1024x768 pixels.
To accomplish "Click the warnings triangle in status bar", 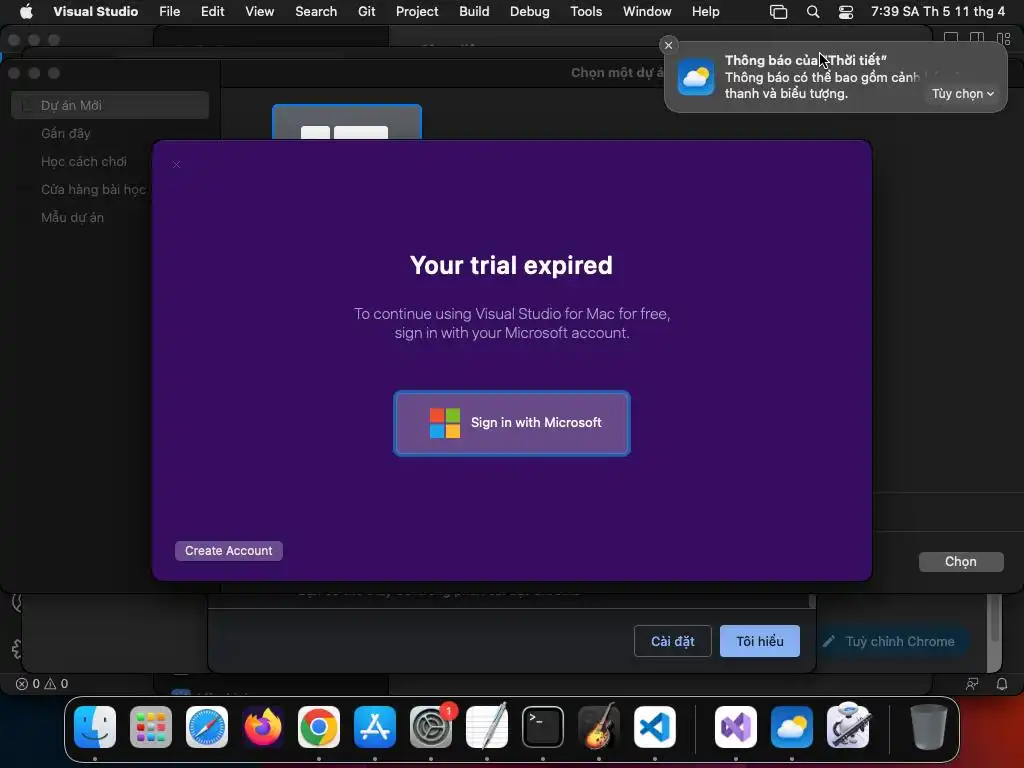I will 50,684.
